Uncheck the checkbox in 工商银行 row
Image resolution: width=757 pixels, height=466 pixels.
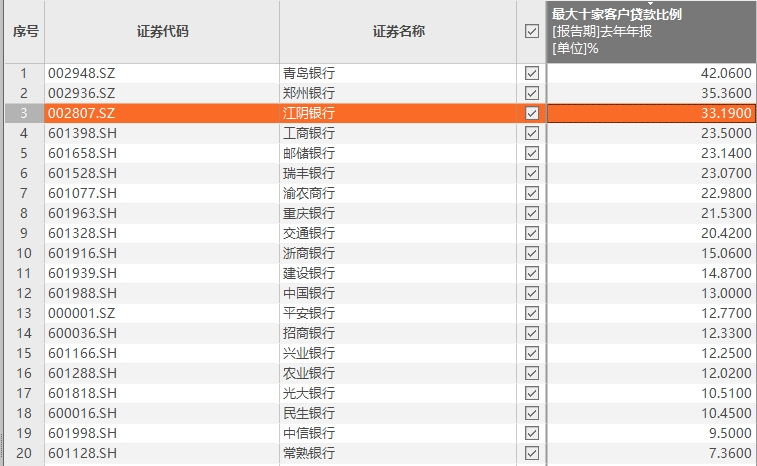[531, 133]
